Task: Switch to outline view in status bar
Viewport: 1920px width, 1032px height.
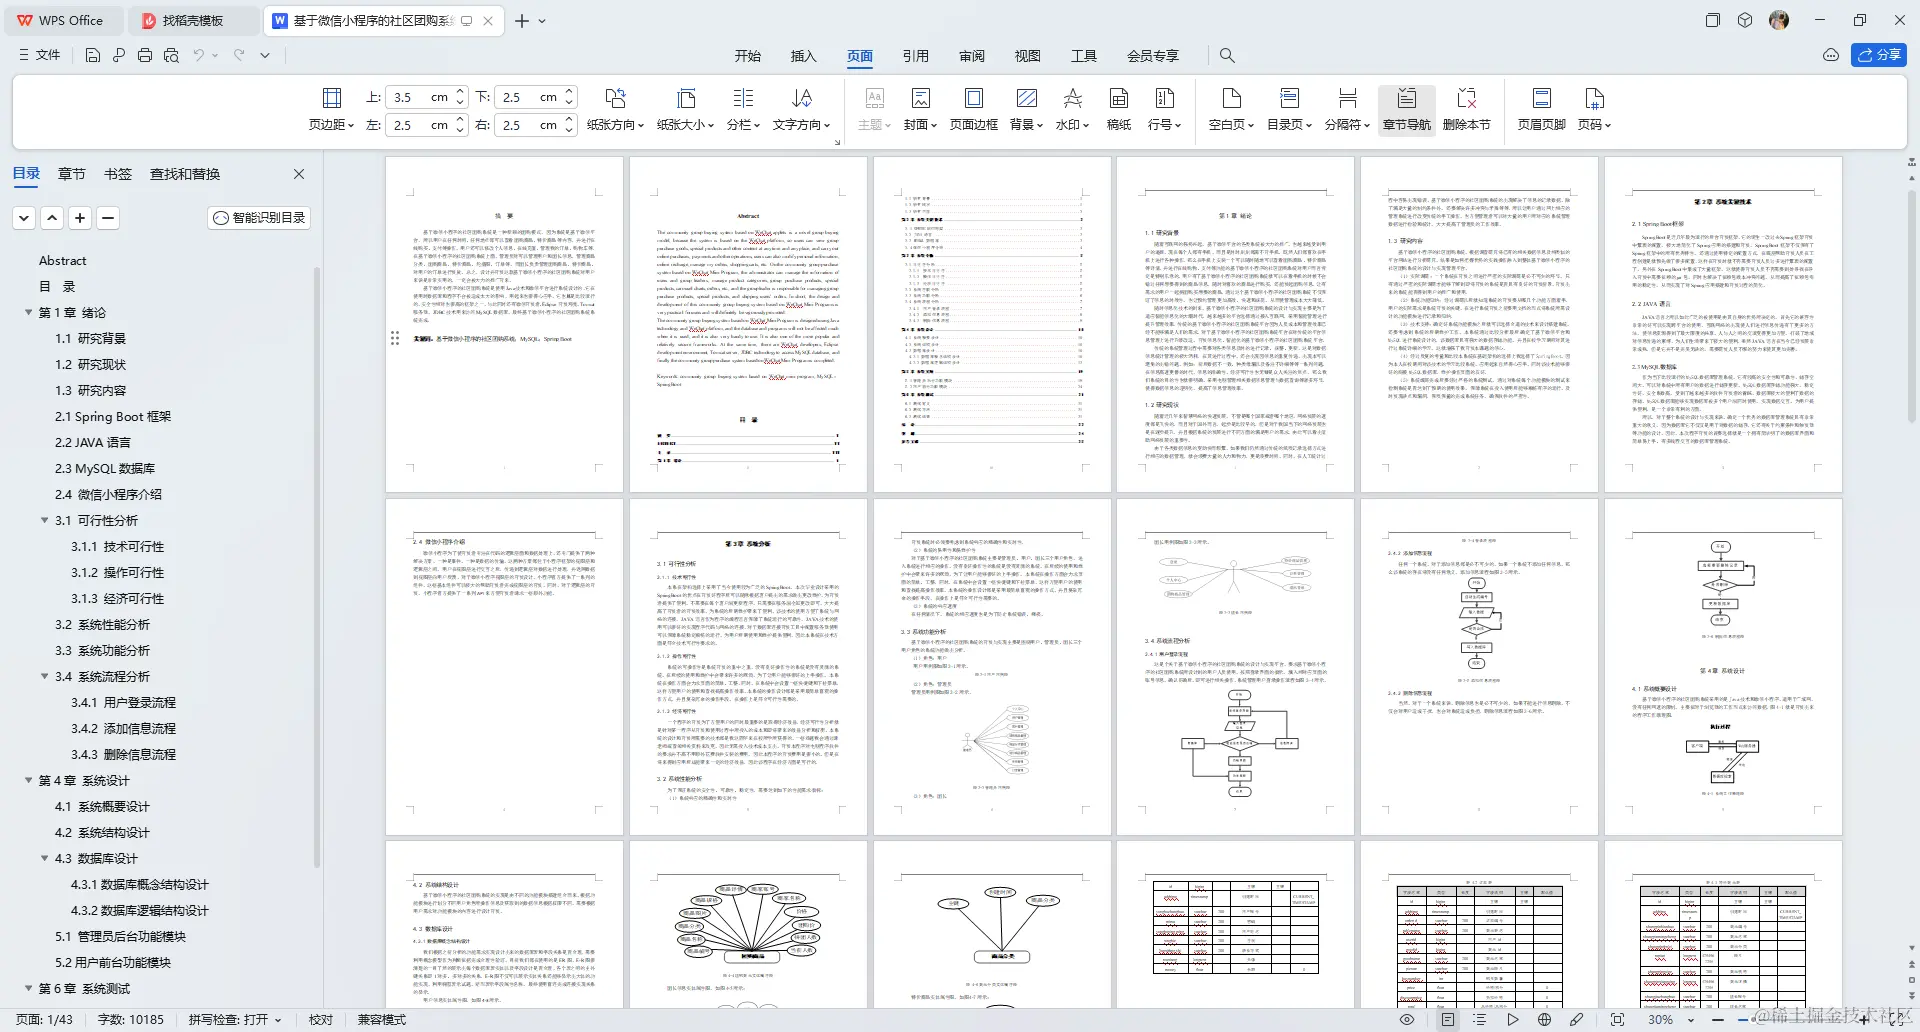Action: click(x=1480, y=1019)
